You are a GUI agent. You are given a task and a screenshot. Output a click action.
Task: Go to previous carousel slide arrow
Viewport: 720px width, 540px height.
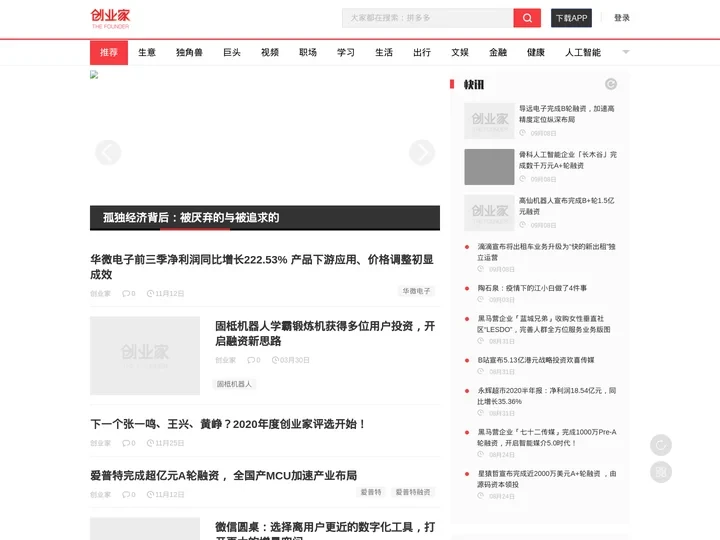(x=108, y=152)
